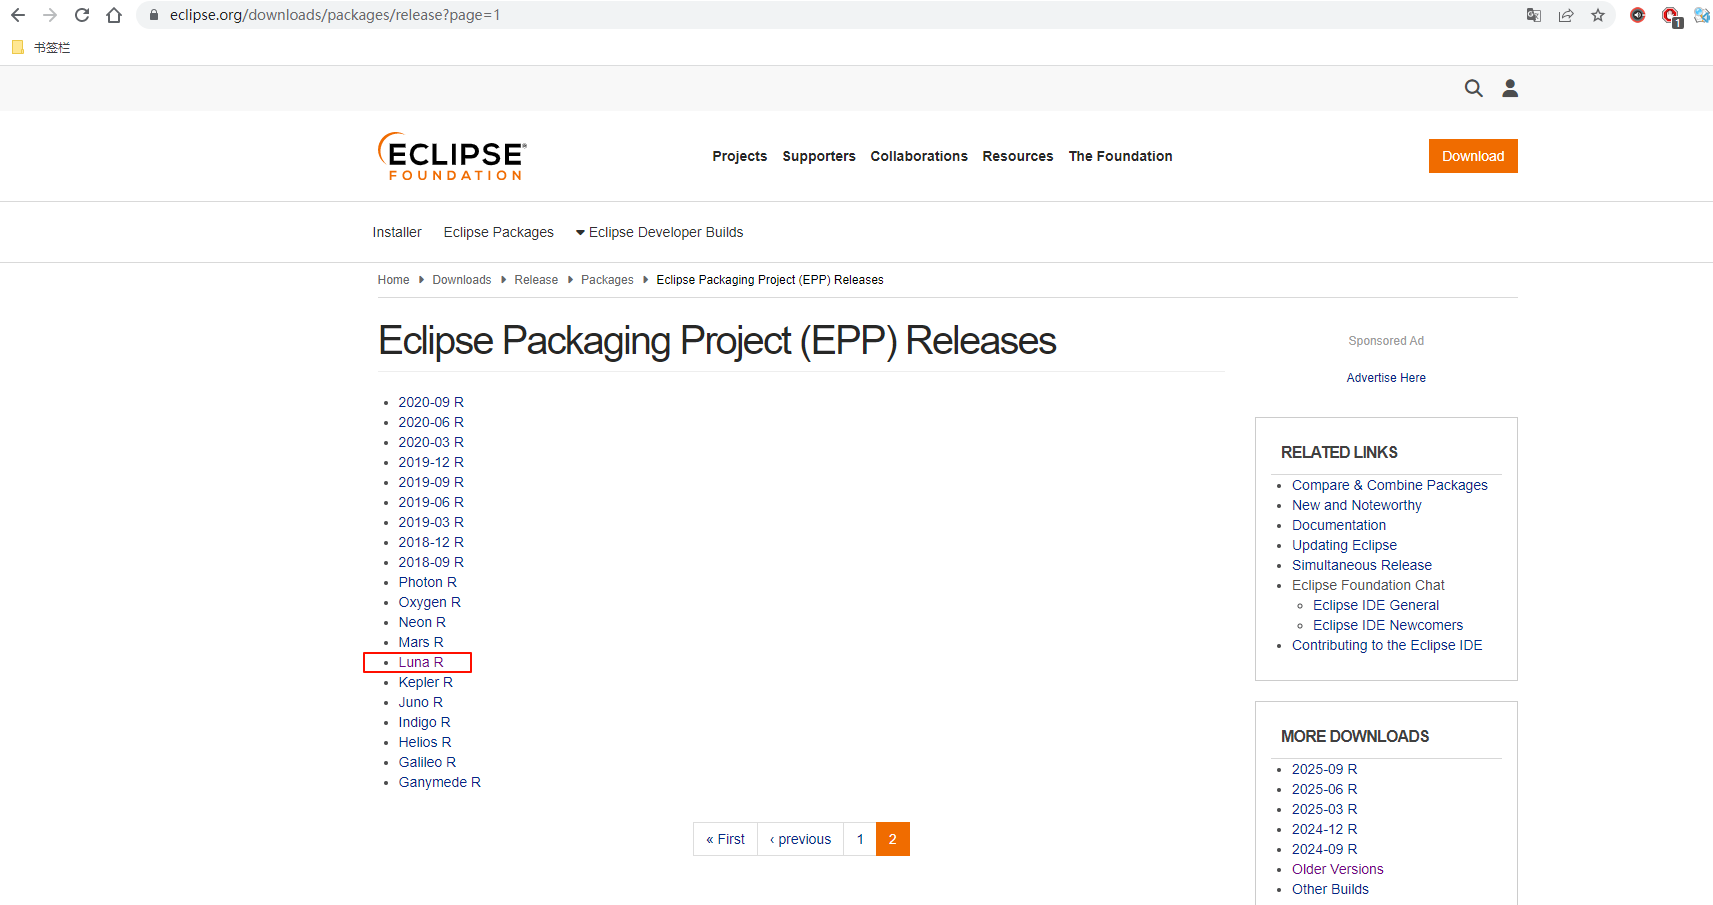1713x905 pixels.
Task: Open the Luna R release
Action: point(421,662)
